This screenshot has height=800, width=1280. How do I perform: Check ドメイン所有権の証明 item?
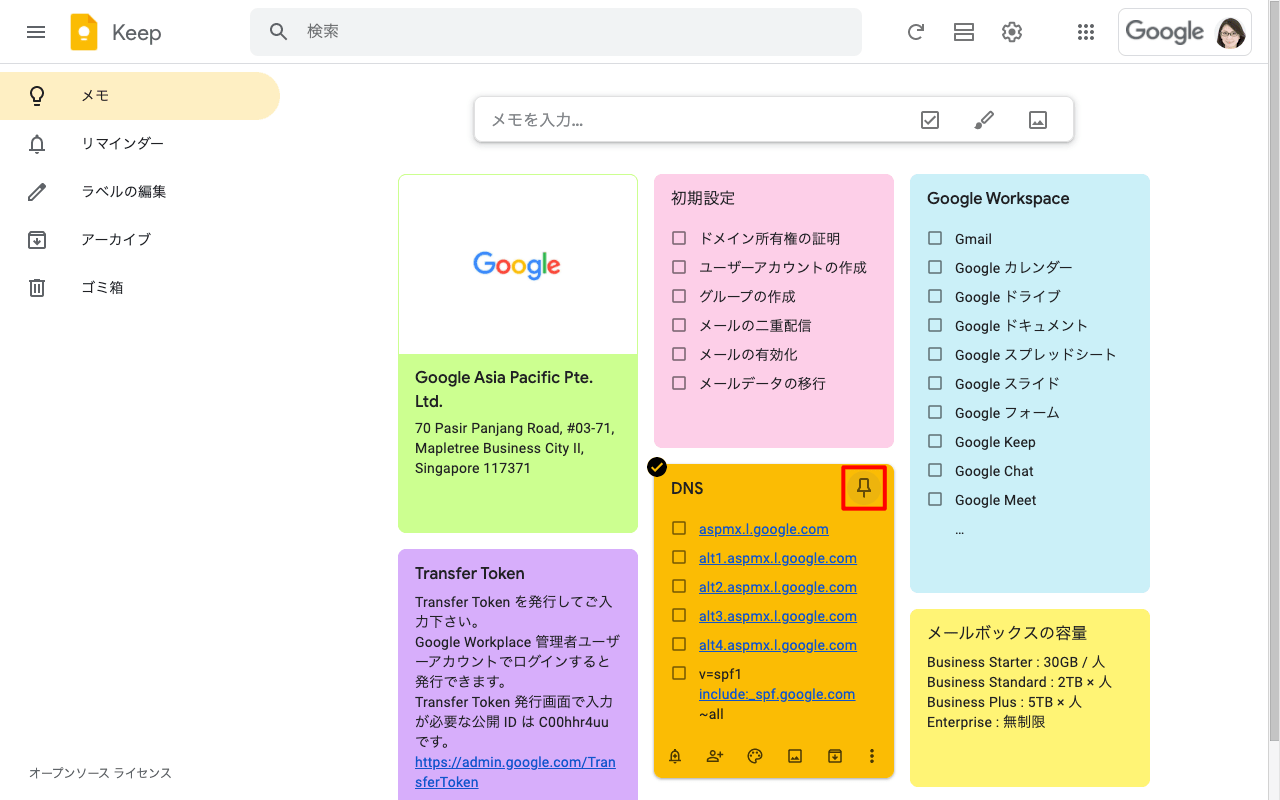click(x=679, y=238)
